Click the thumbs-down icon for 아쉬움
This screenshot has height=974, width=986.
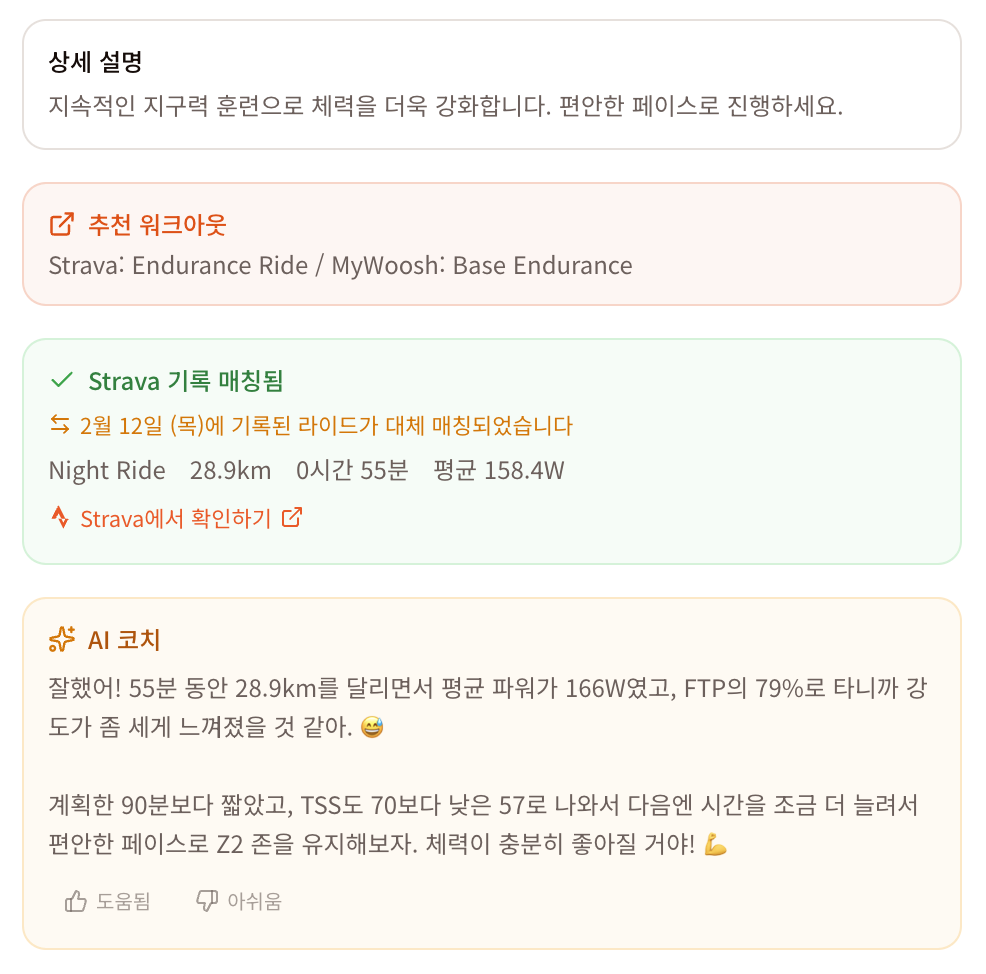(207, 901)
